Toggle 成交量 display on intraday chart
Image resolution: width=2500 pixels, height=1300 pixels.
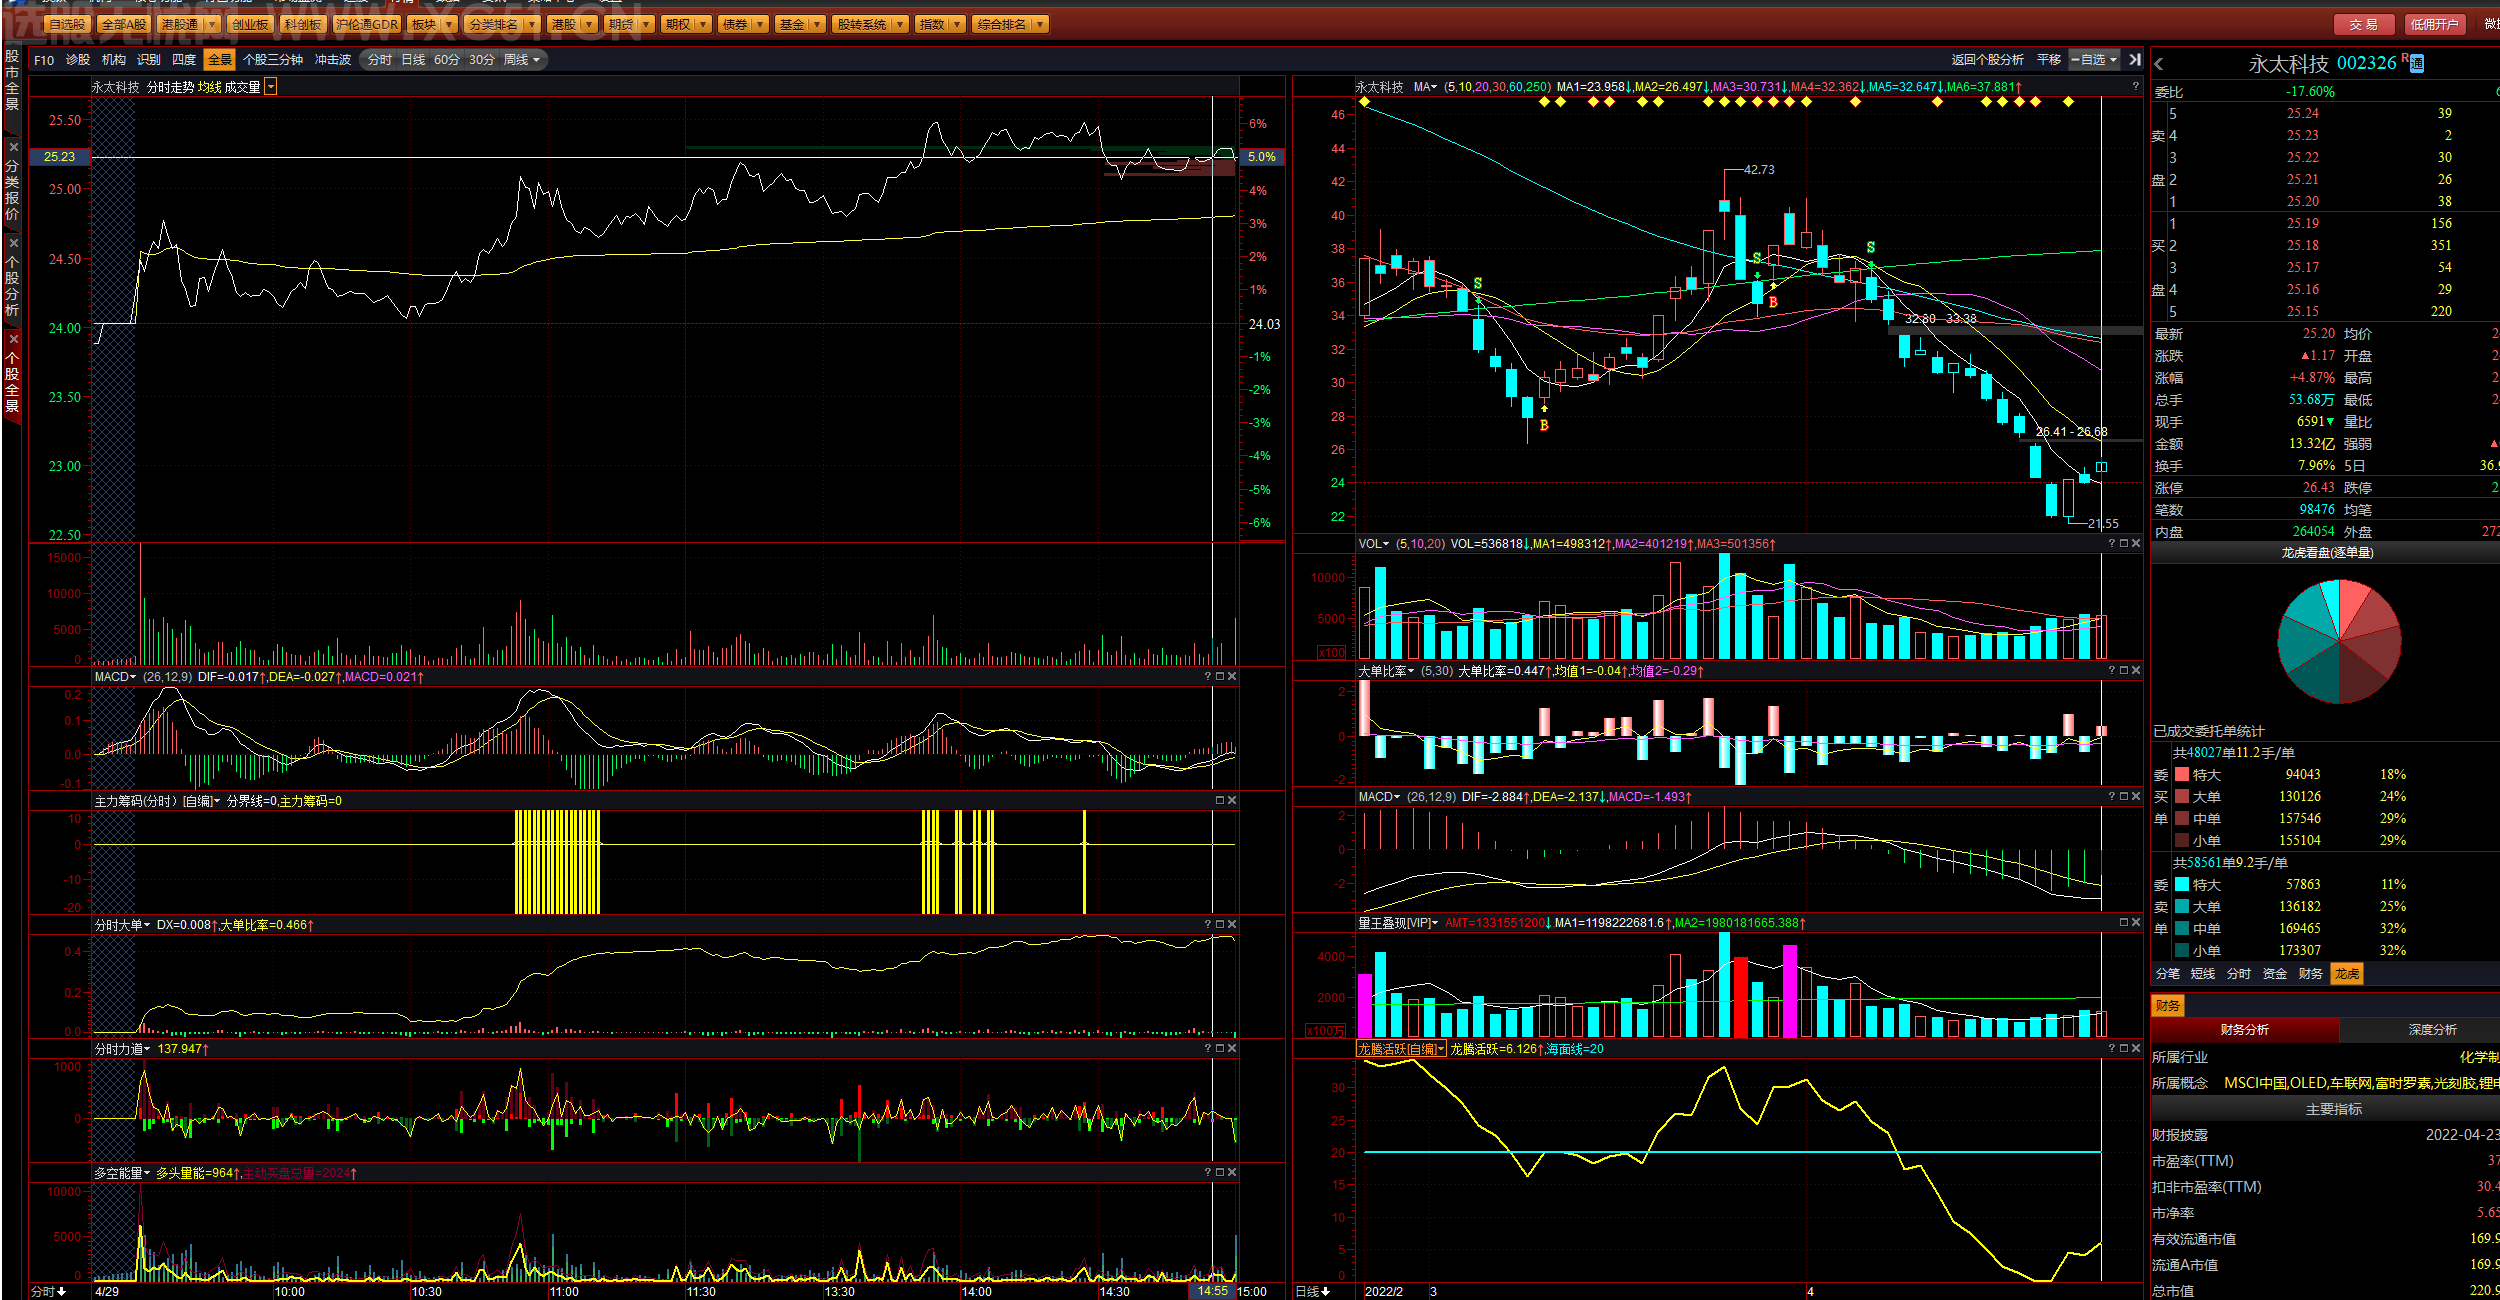[242, 88]
